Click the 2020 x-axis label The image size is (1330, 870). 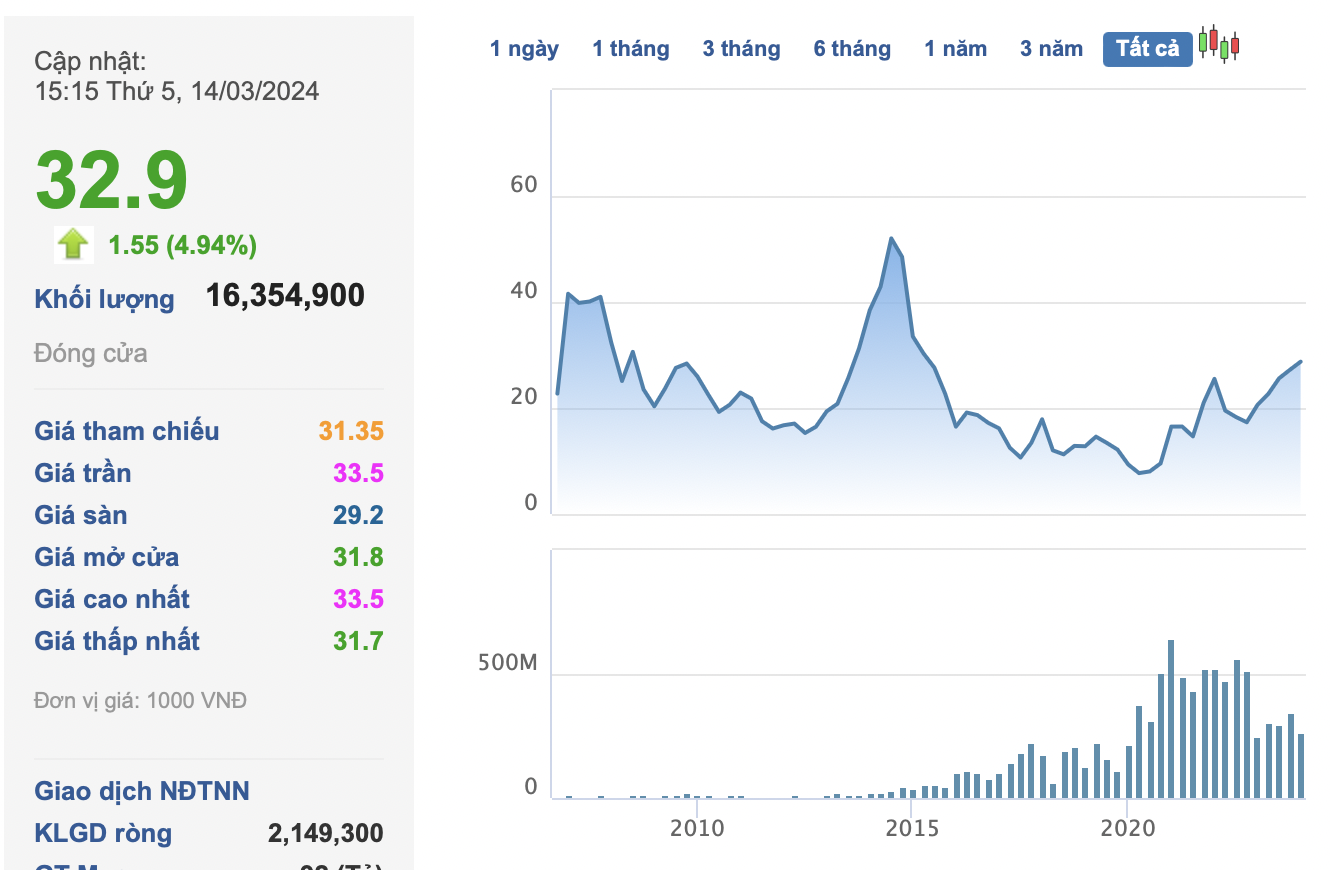click(x=1128, y=828)
